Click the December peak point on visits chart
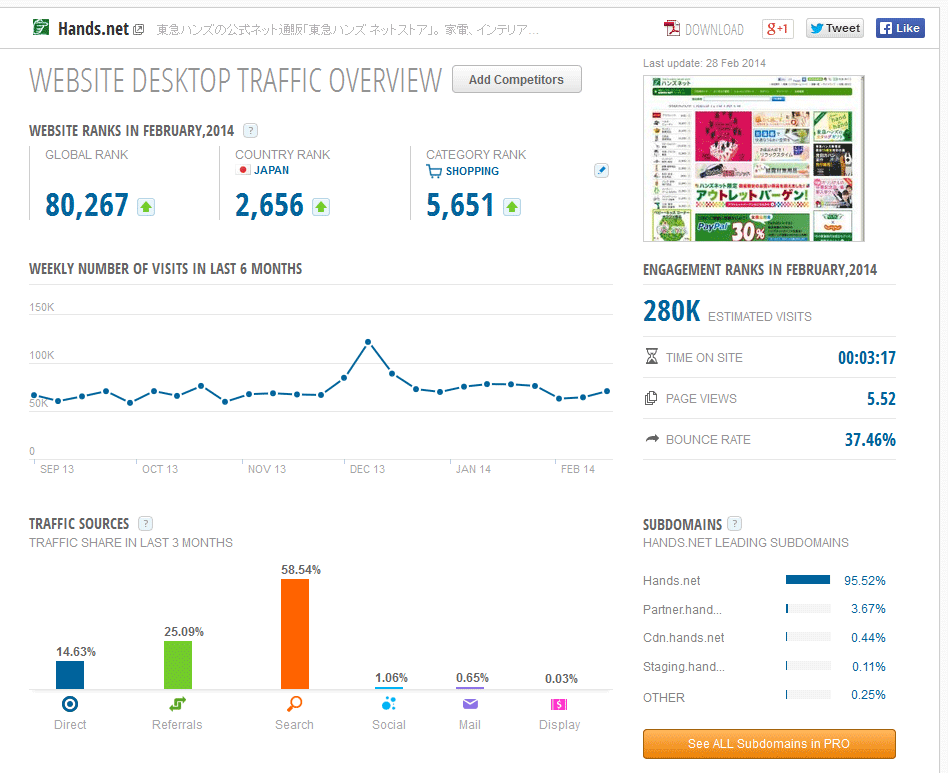This screenshot has width=948, height=773. [x=368, y=342]
